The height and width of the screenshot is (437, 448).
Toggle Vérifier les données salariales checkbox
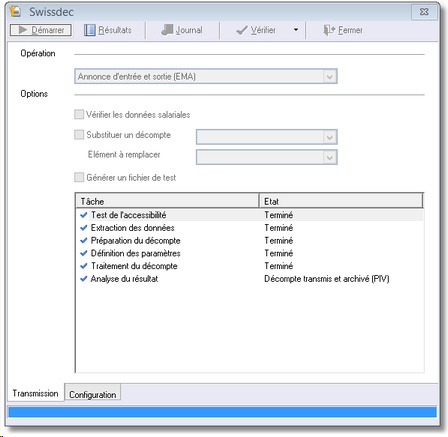click(x=79, y=114)
